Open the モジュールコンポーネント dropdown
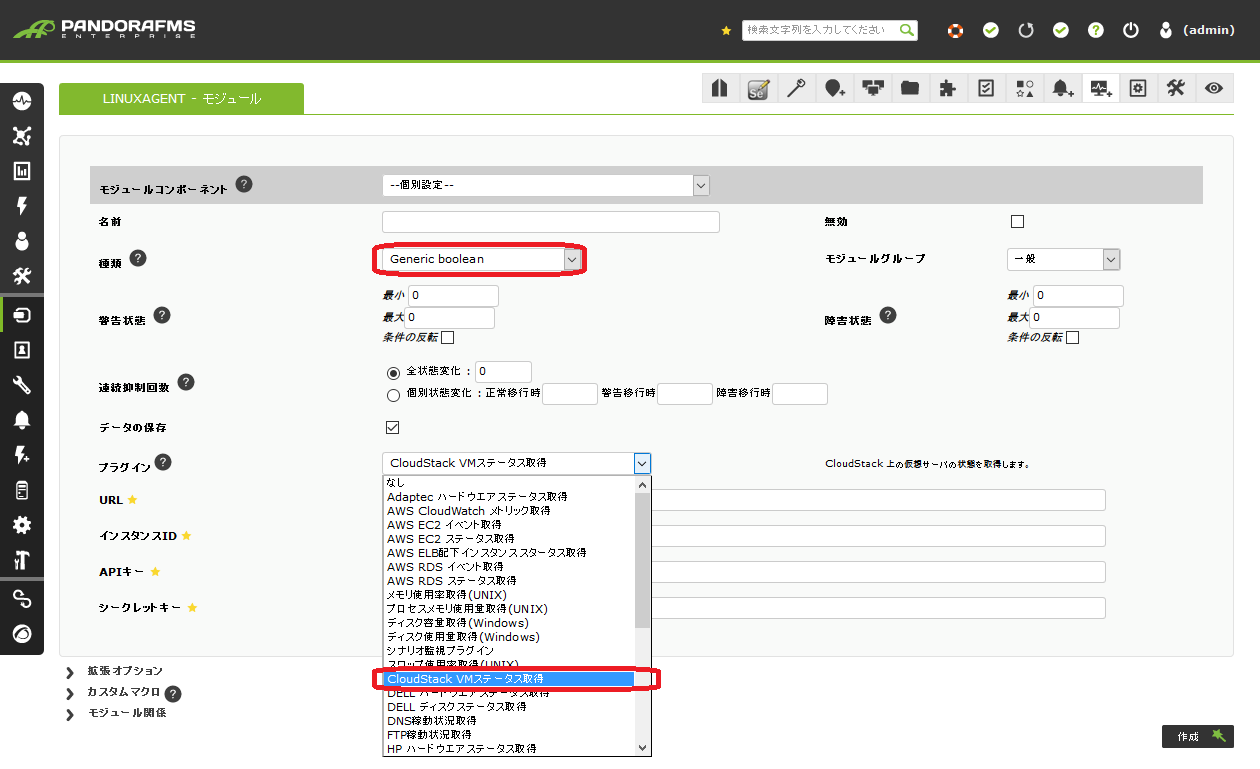This screenshot has width=1260, height=769. (x=546, y=185)
